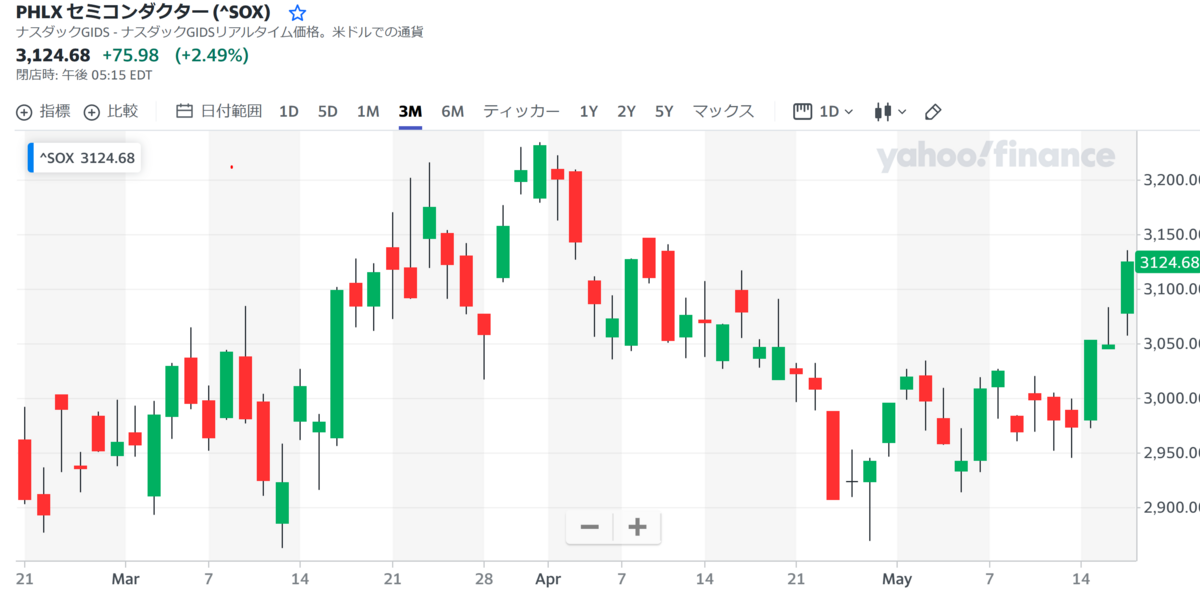Click the (+2.49%) percent change value
This screenshot has height=589, width=1200.
[211, 55]
